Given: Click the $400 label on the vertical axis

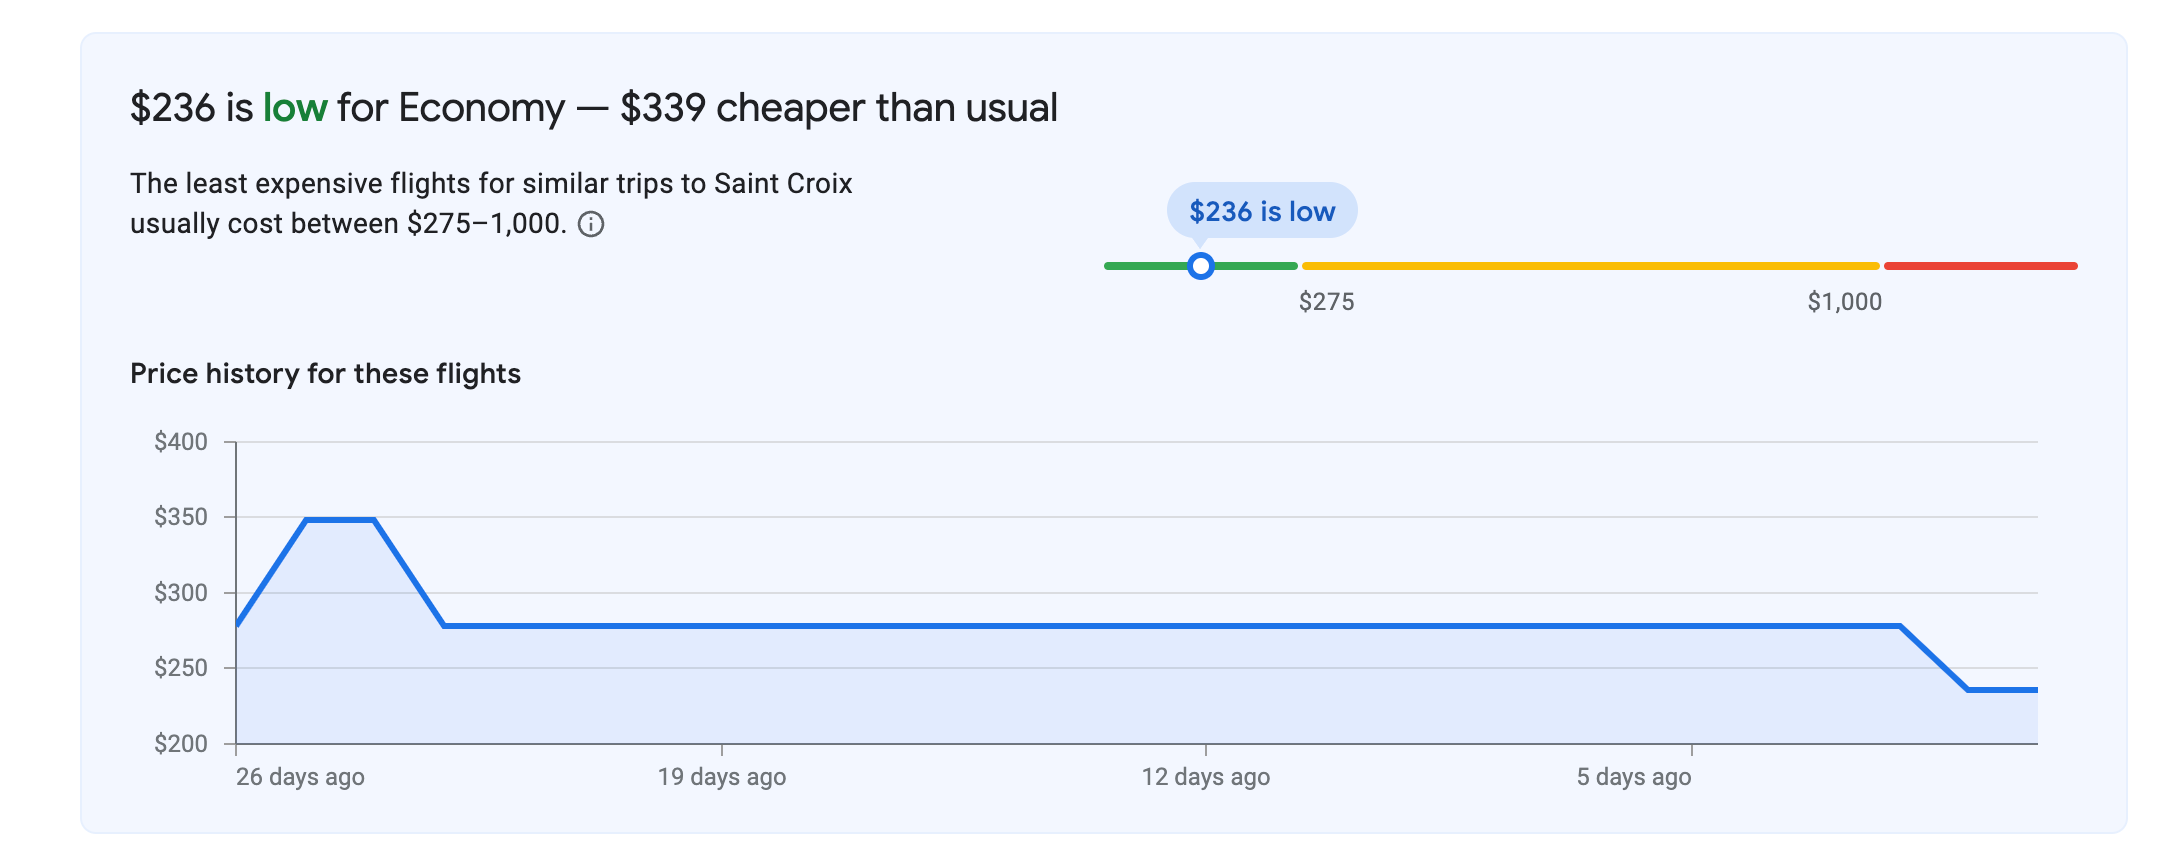Looking at the screenshot, I should coord(181,442).
